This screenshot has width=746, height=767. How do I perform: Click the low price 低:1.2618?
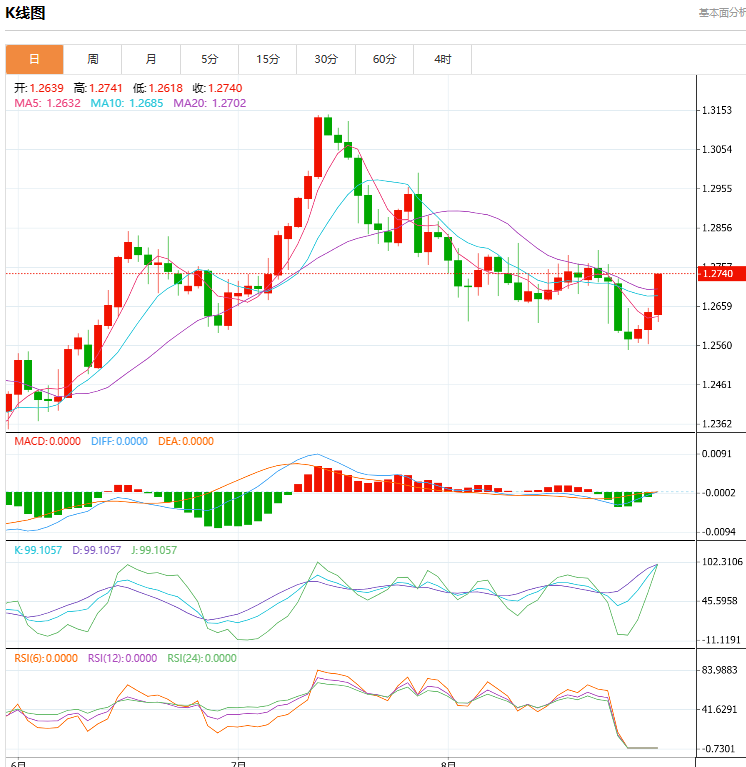158,88
